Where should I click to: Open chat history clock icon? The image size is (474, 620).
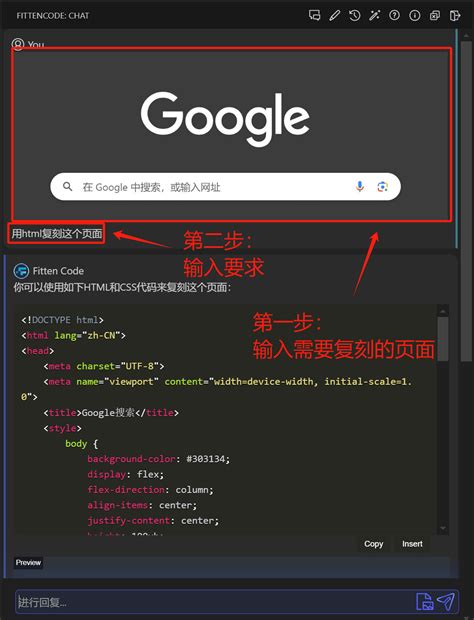(355, 15)
